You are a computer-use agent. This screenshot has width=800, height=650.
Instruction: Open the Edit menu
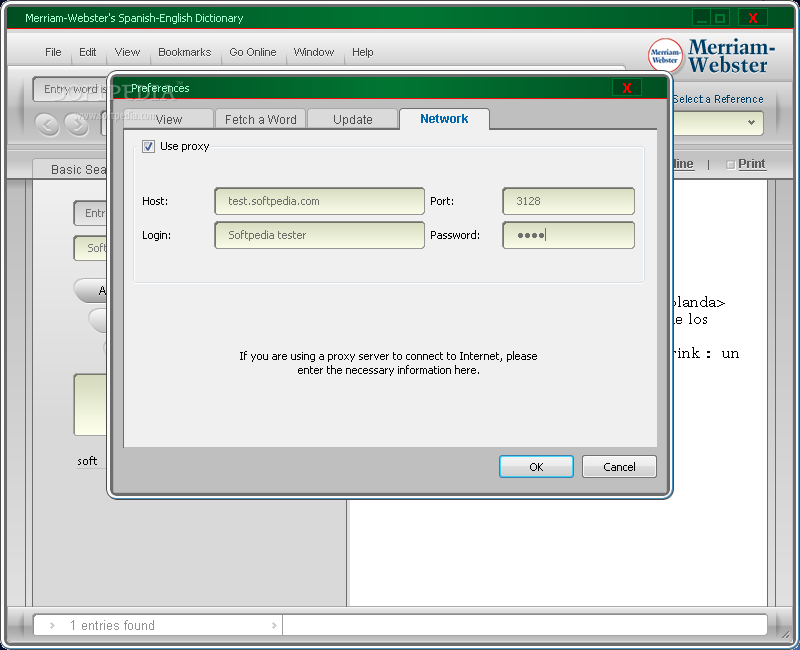coord(87,52)
